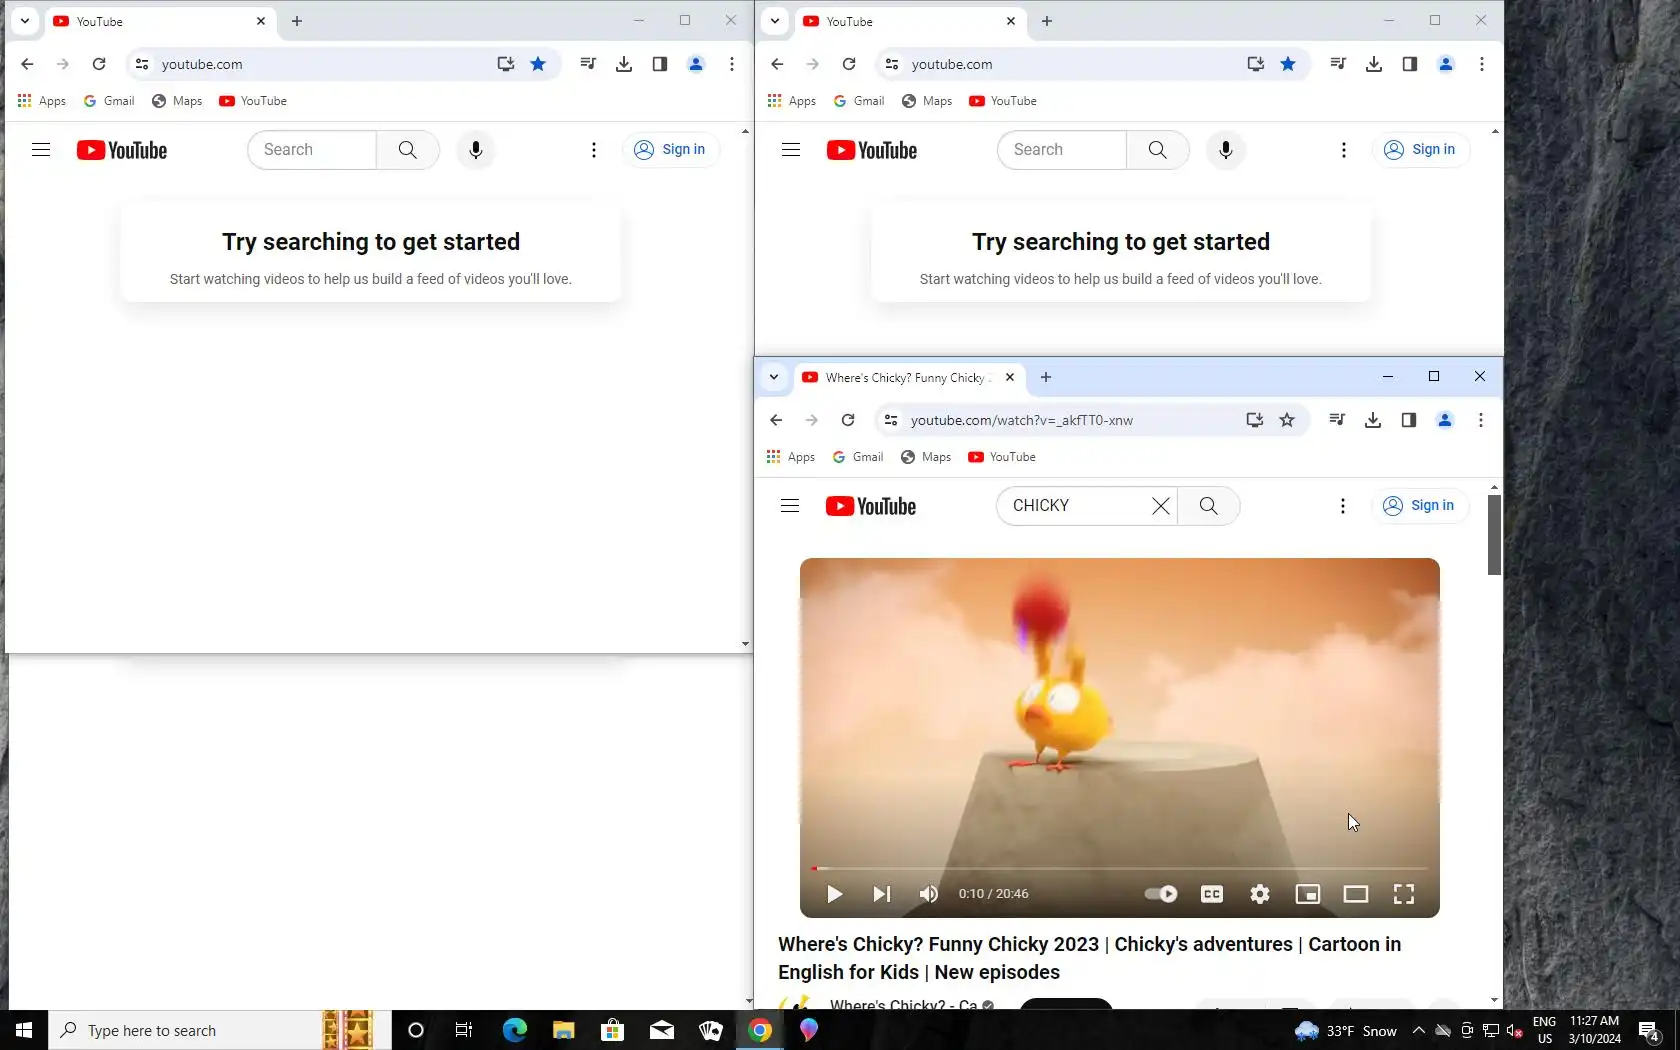This screenshot has width=1680, height=1050.
Task: Enter fullscreen video mode
Action: (x=1404, y=894)
